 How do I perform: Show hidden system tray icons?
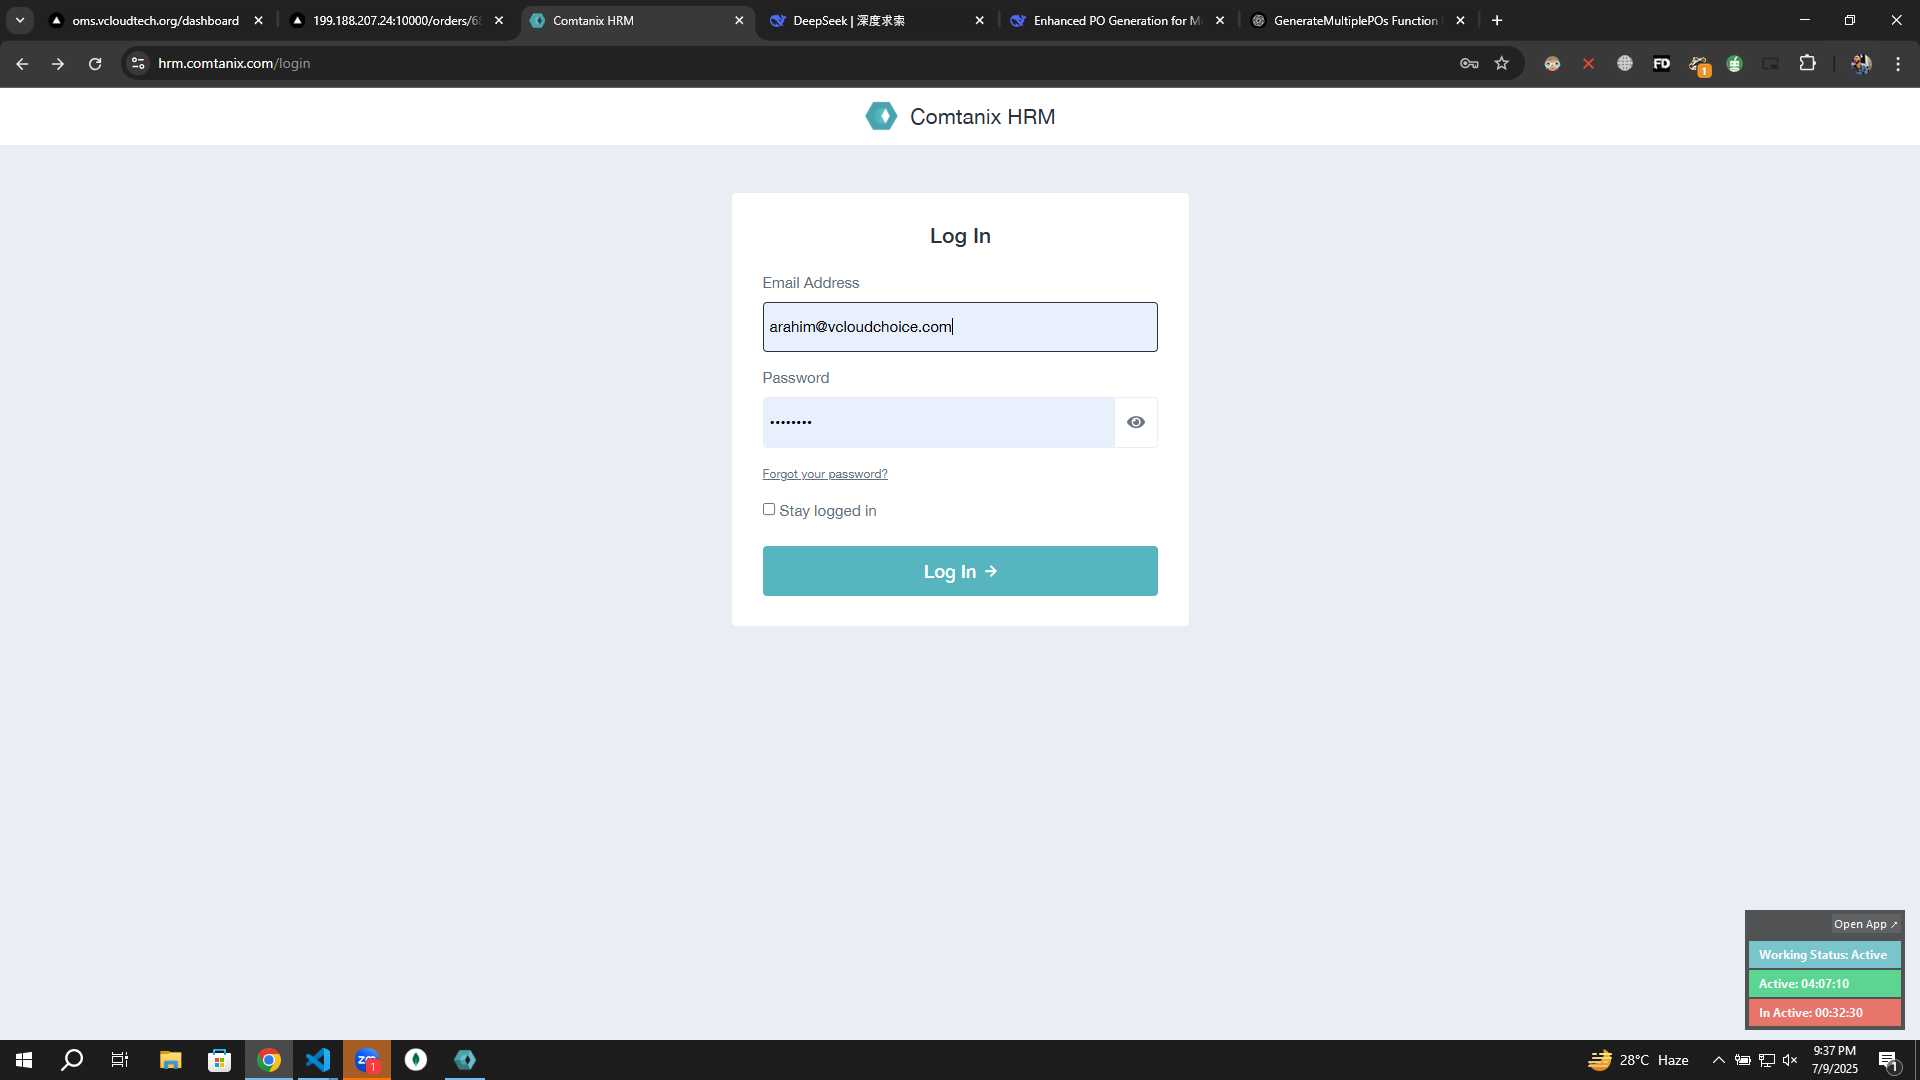[x=1718, y=1060]
